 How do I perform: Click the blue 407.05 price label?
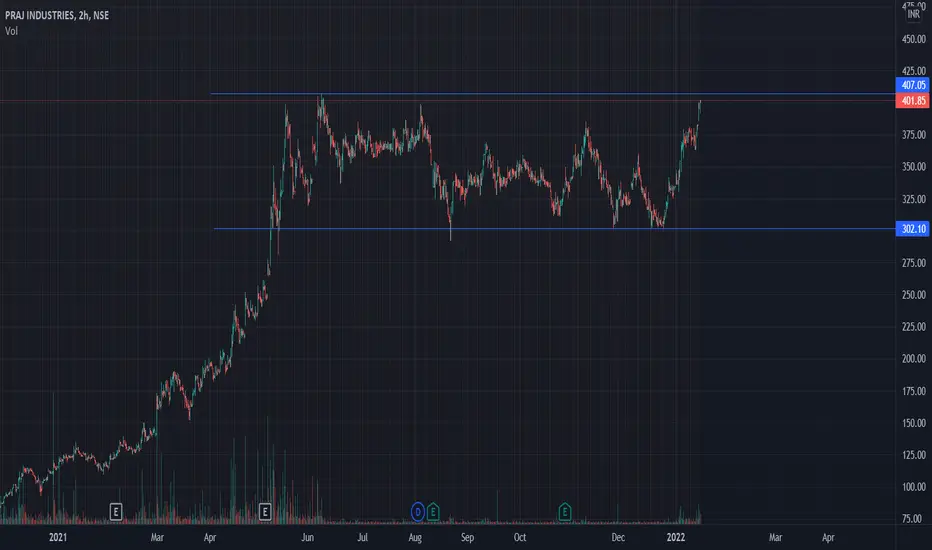(x=912, y=85)
